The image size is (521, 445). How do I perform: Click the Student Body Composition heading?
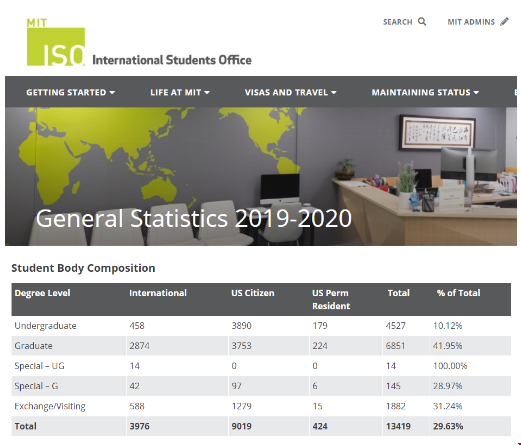[x=83, y=268]
